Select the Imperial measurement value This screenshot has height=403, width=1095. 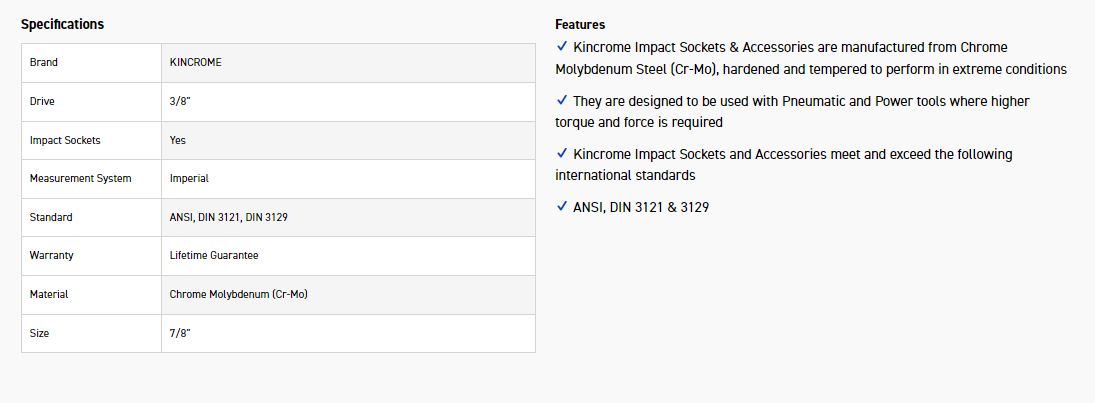189,178
